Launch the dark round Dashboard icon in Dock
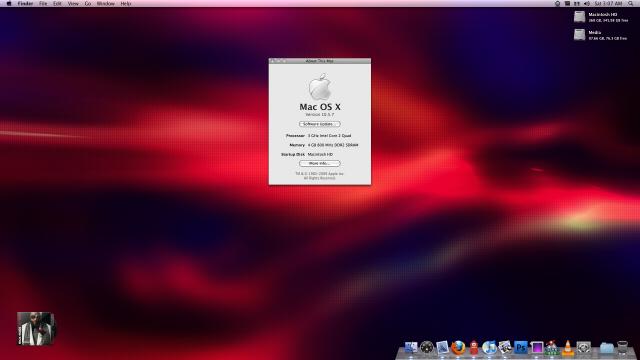Image resolution: width=640 pixels, height=360 pixels. 427,348
